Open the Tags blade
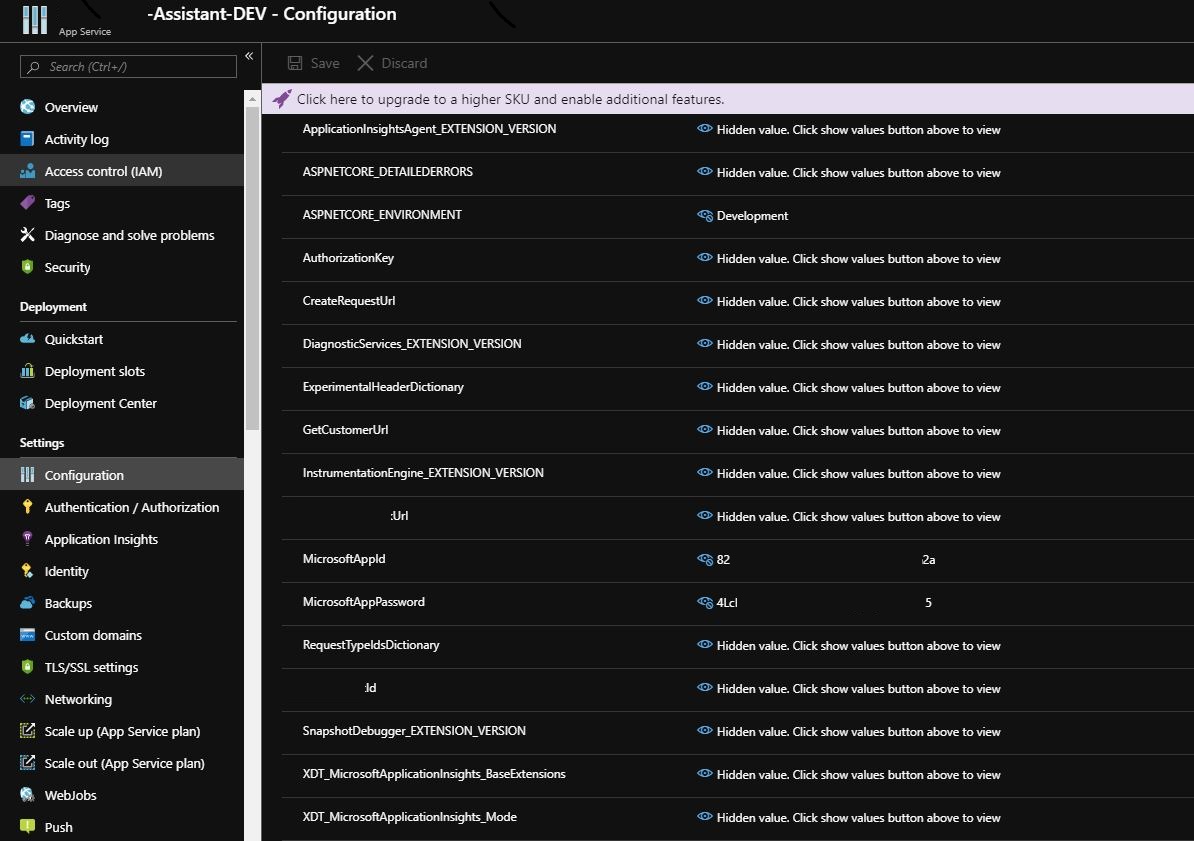Screen dimensions: 1194x841 (57, 203)
